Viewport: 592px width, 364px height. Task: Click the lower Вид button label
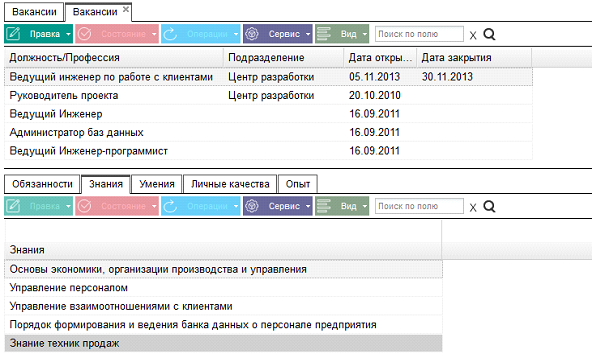348,206
